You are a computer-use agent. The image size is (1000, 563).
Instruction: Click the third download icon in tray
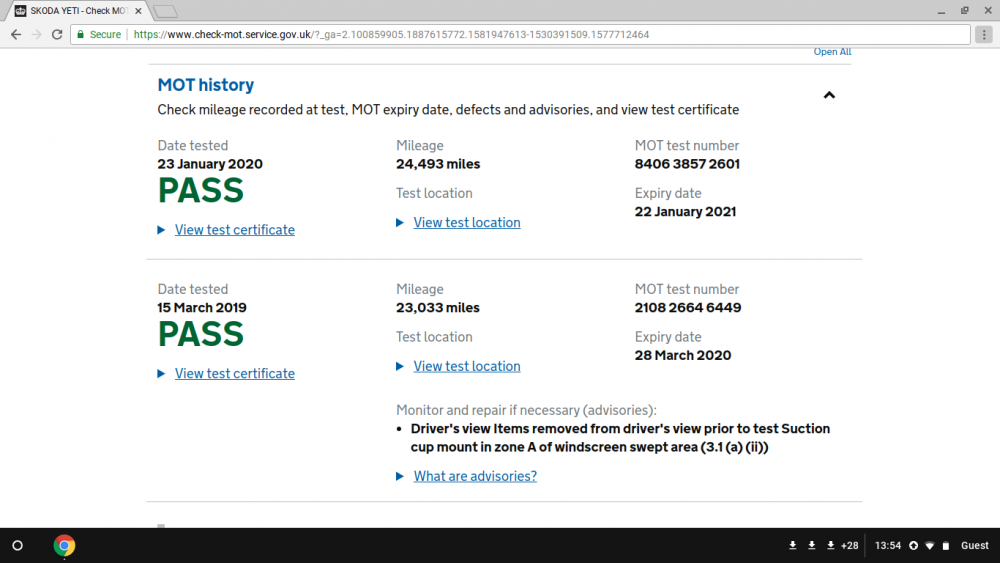830,545
